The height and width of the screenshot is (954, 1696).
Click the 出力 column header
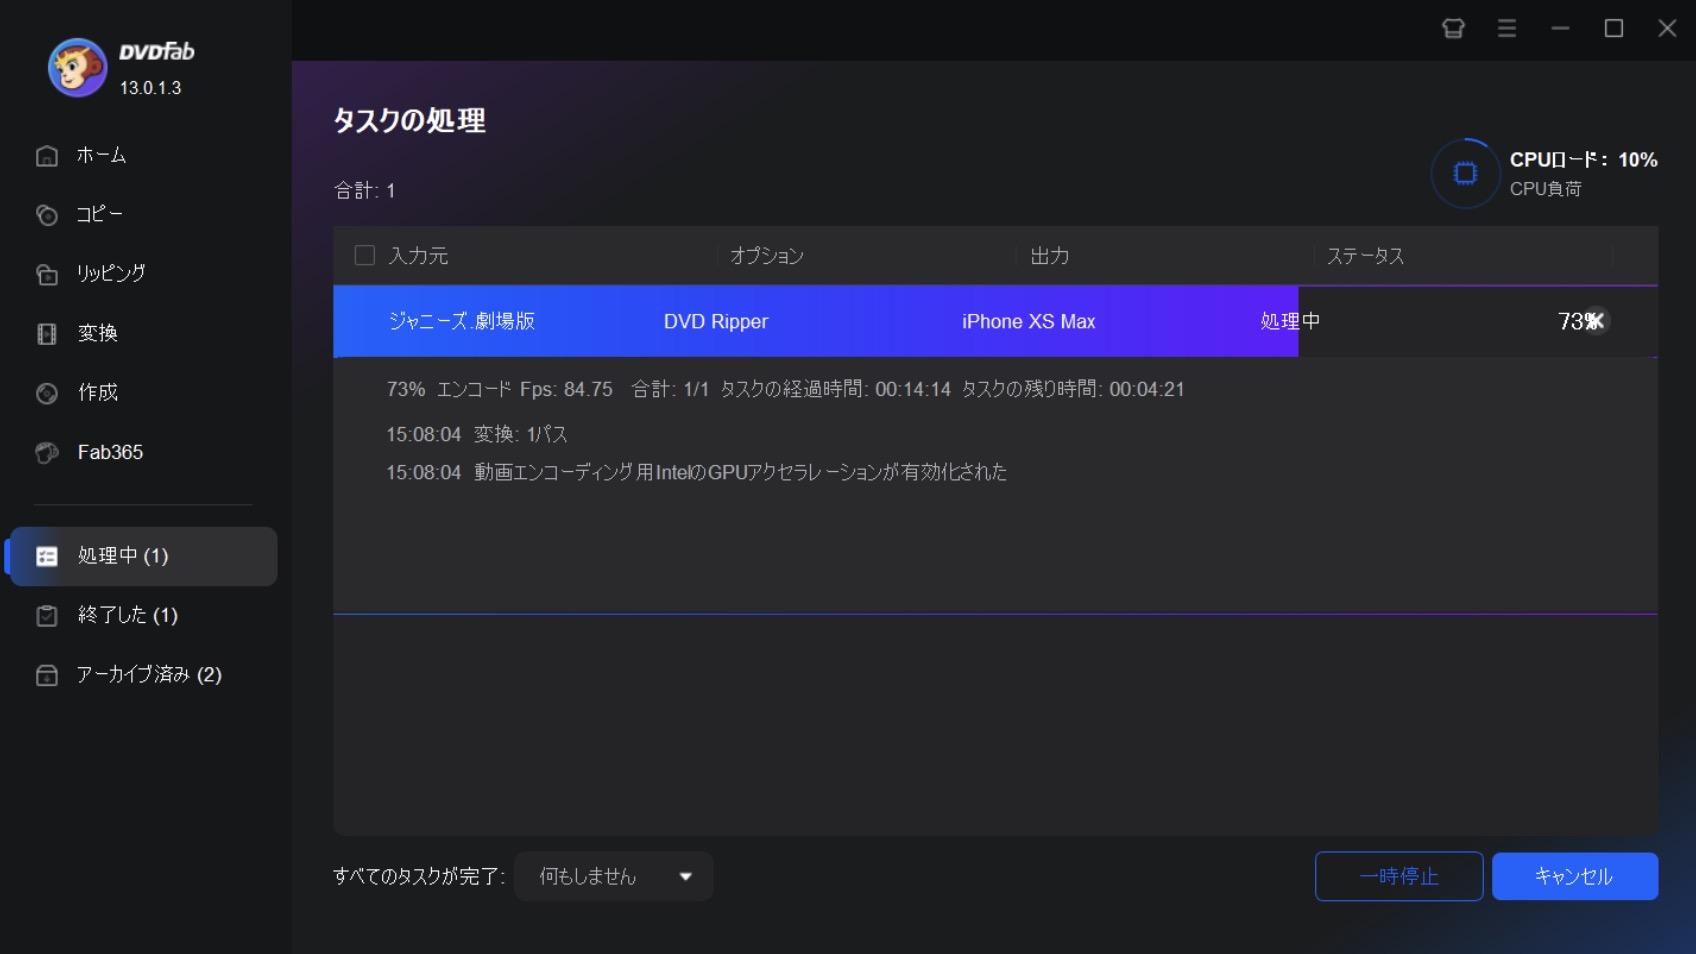point(1050,256)
